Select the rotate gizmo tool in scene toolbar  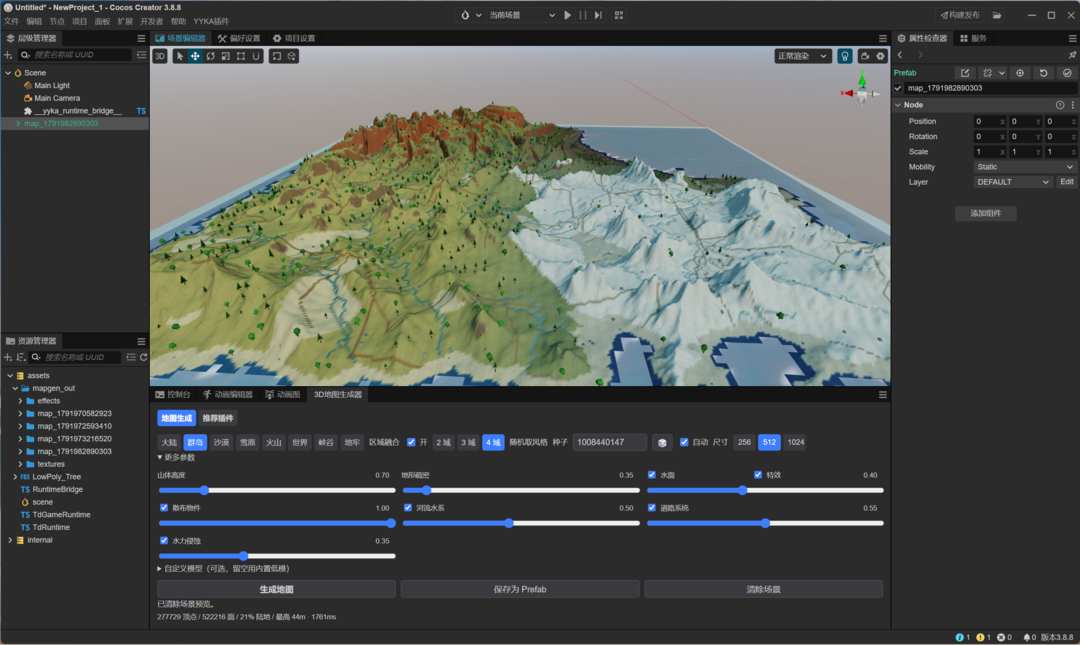(211, 57)
